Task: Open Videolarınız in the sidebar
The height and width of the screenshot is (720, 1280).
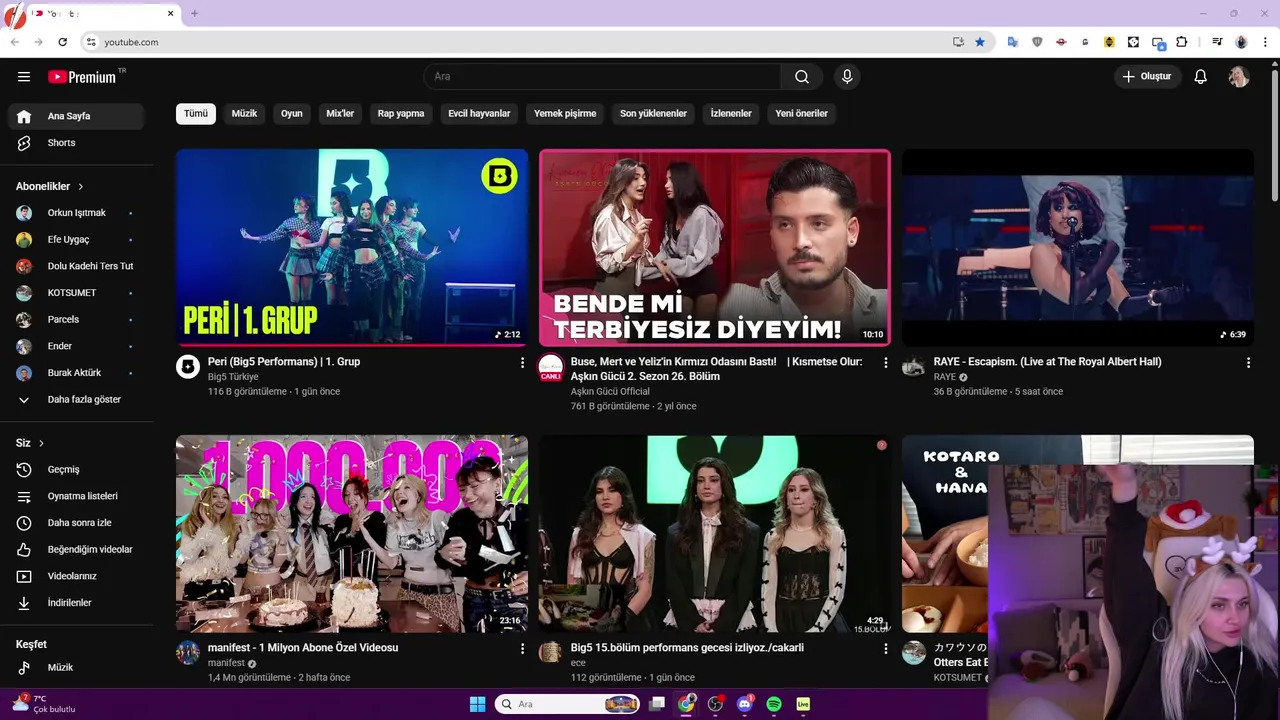Action: [x=76, y=576]
